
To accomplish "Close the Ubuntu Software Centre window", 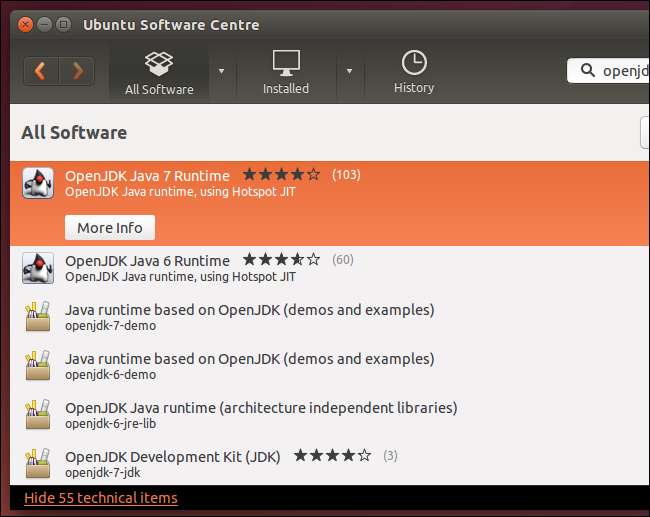I will [25, 25].
